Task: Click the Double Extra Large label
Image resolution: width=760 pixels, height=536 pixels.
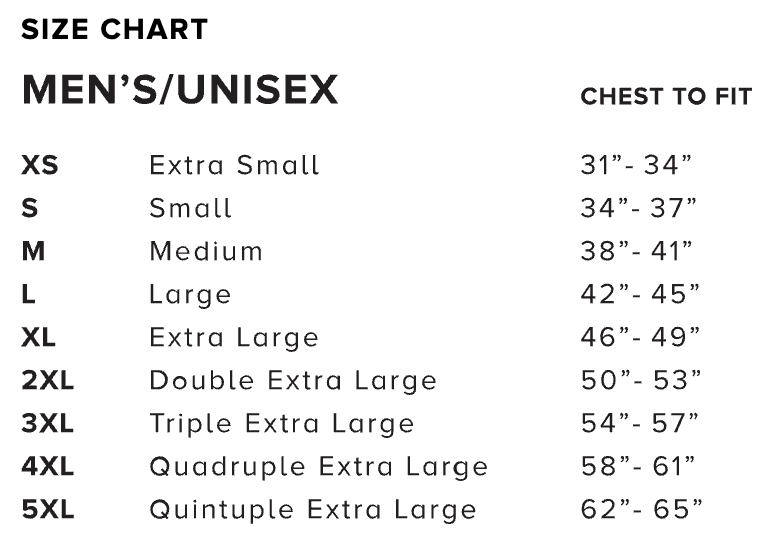Action: coord(293,381)
